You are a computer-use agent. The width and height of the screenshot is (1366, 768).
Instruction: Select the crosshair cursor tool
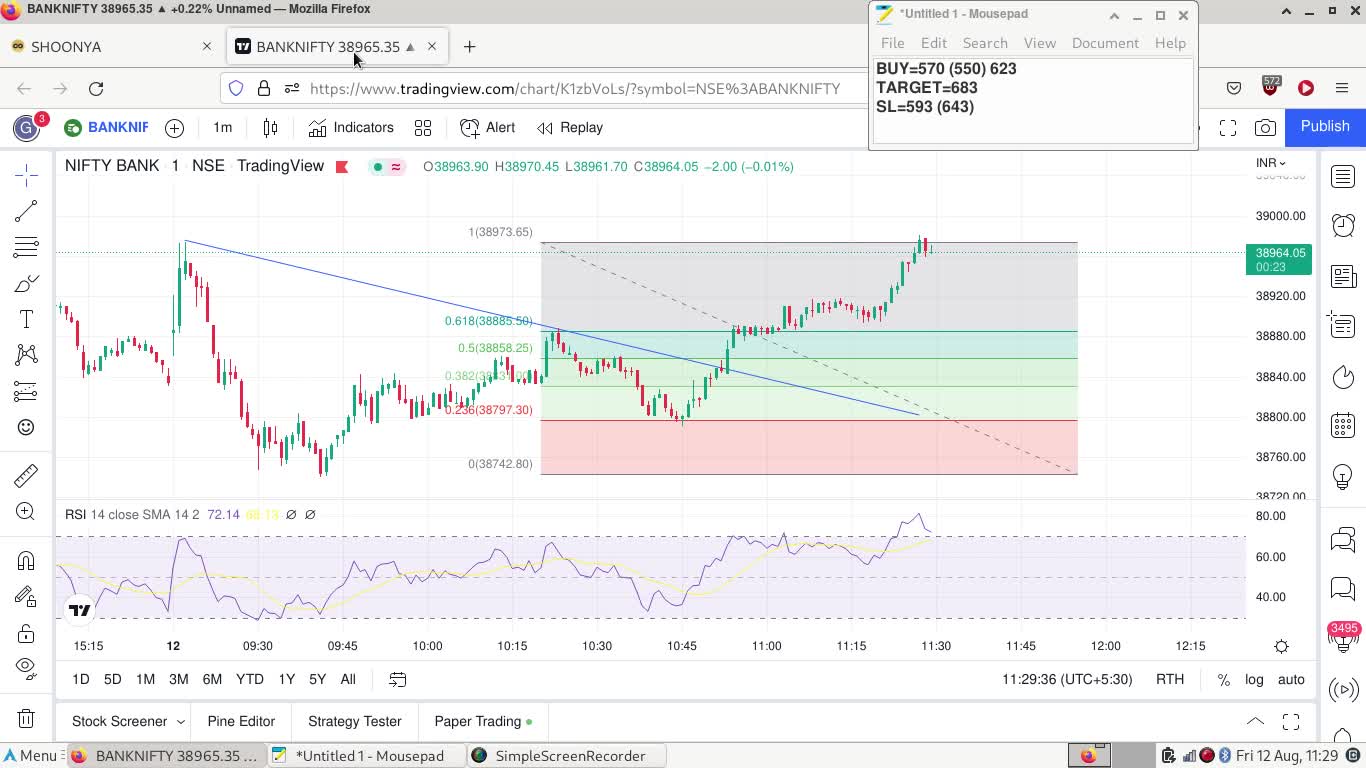coord(26,175)
